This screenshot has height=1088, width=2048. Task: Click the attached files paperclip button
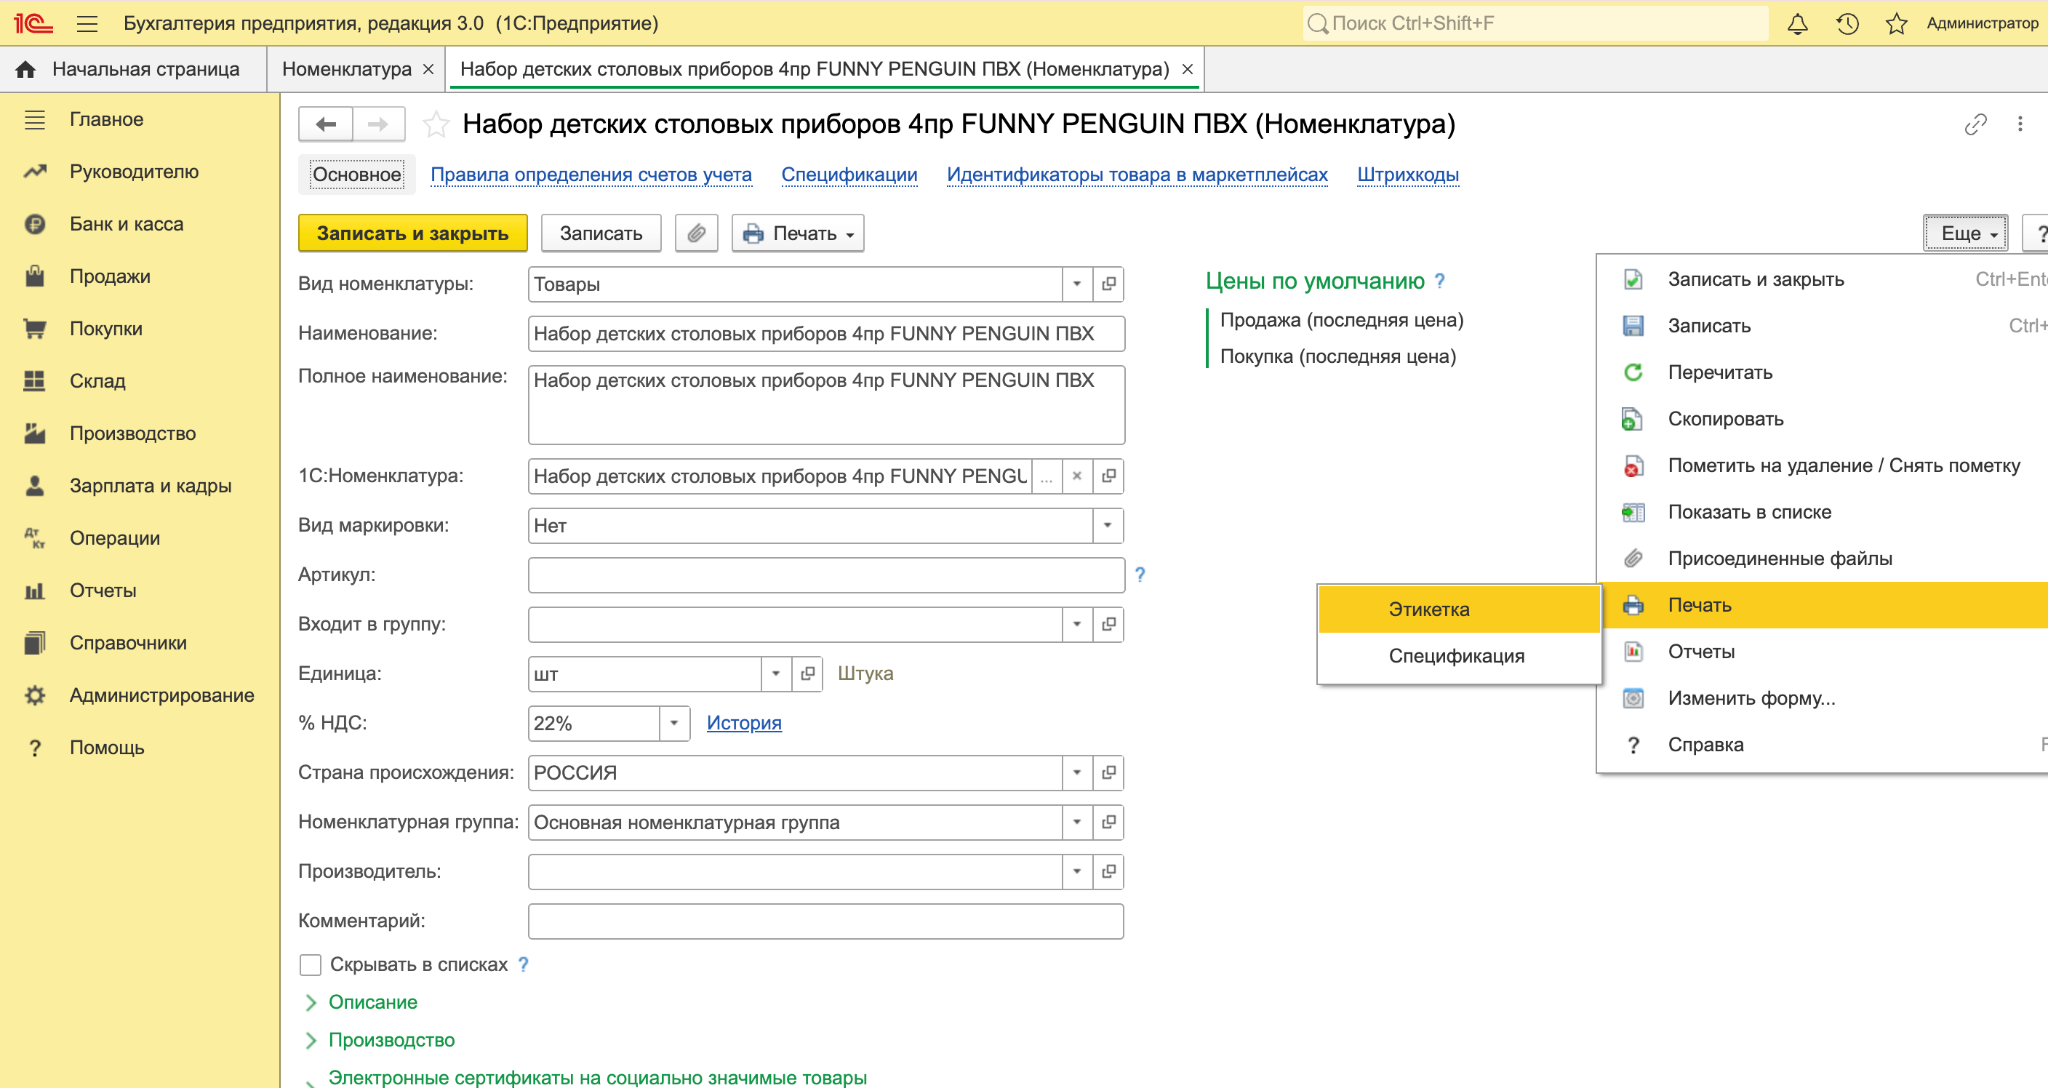click(696, 233)
